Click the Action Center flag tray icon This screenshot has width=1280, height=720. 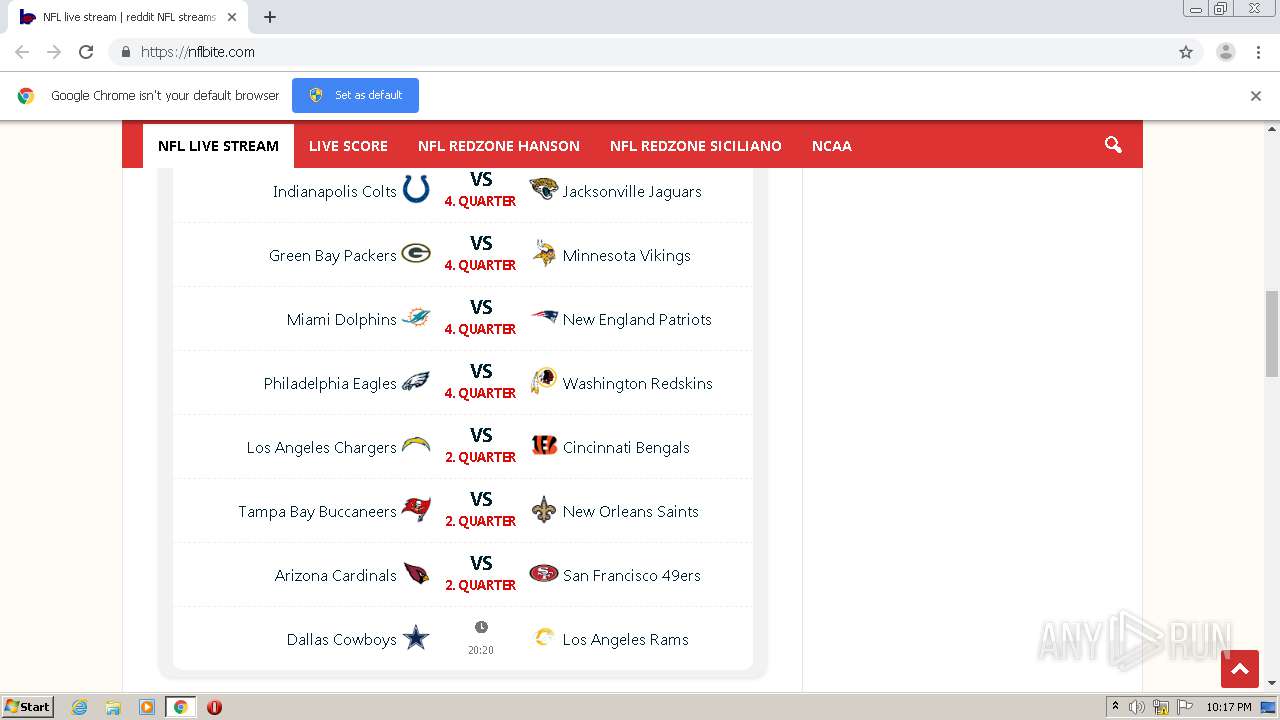coord(1185,707)
